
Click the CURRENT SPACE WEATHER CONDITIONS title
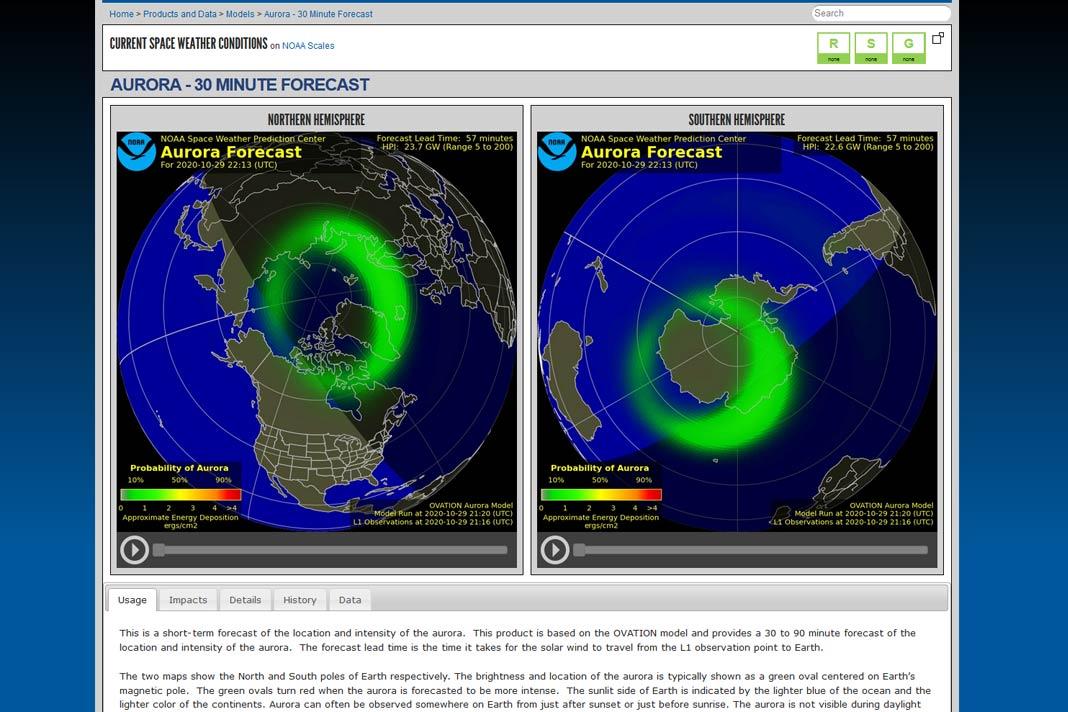point(189,44)
